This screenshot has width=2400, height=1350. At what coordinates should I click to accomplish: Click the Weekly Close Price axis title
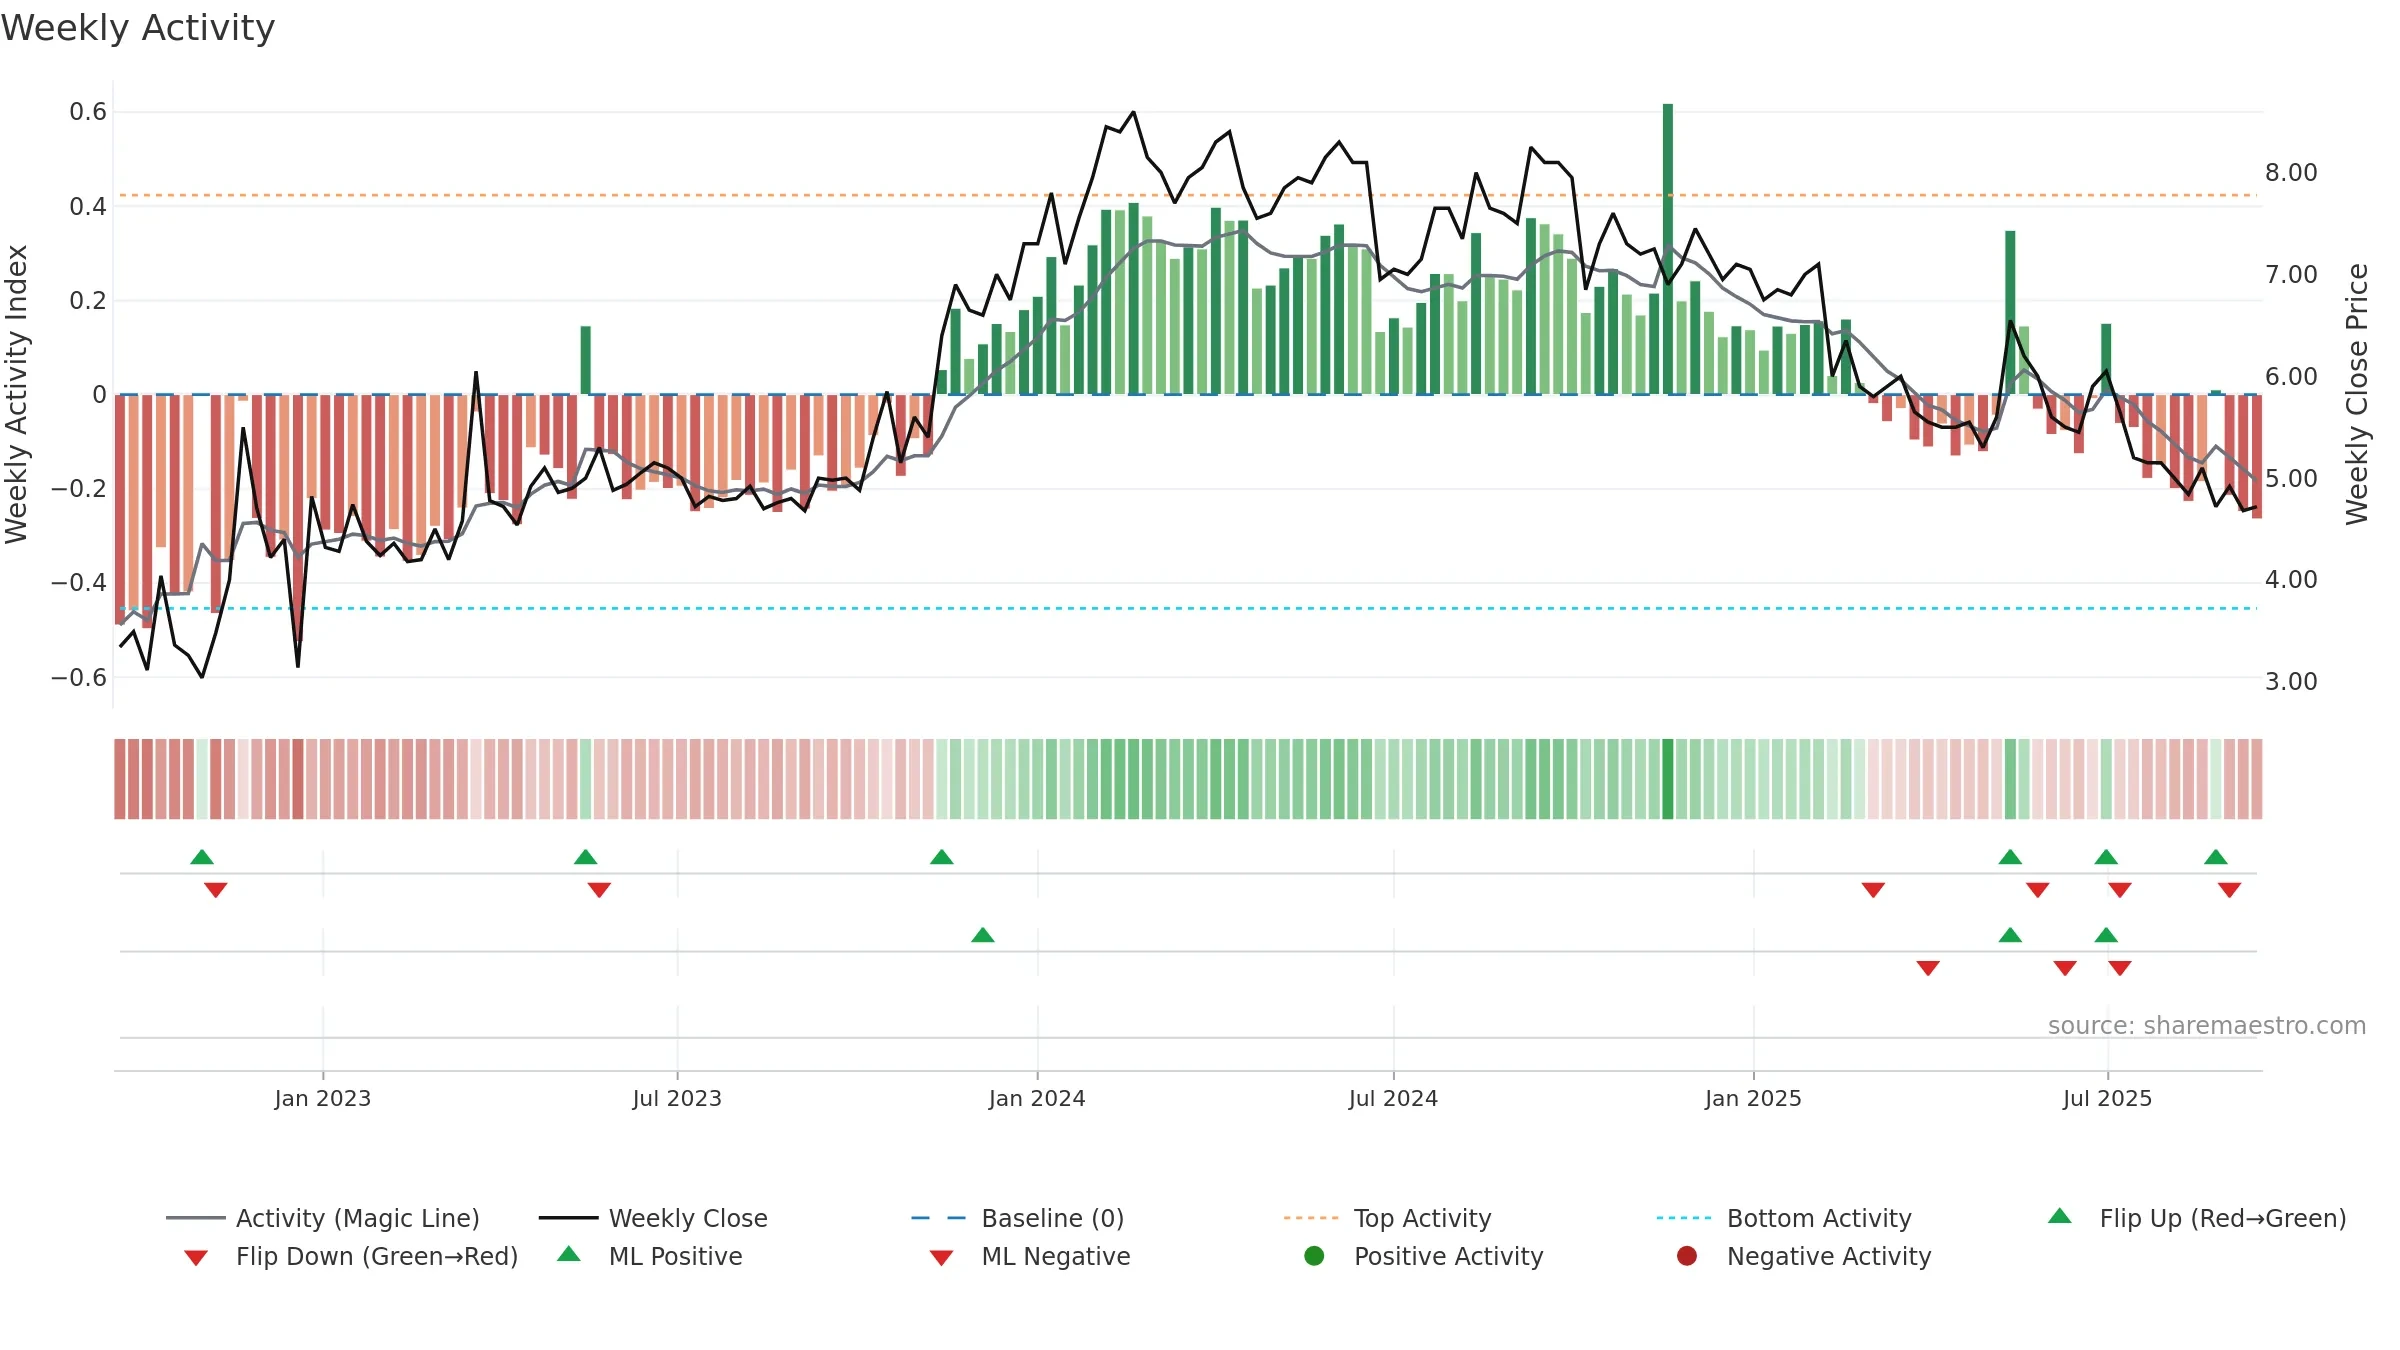click(2357, 394)
